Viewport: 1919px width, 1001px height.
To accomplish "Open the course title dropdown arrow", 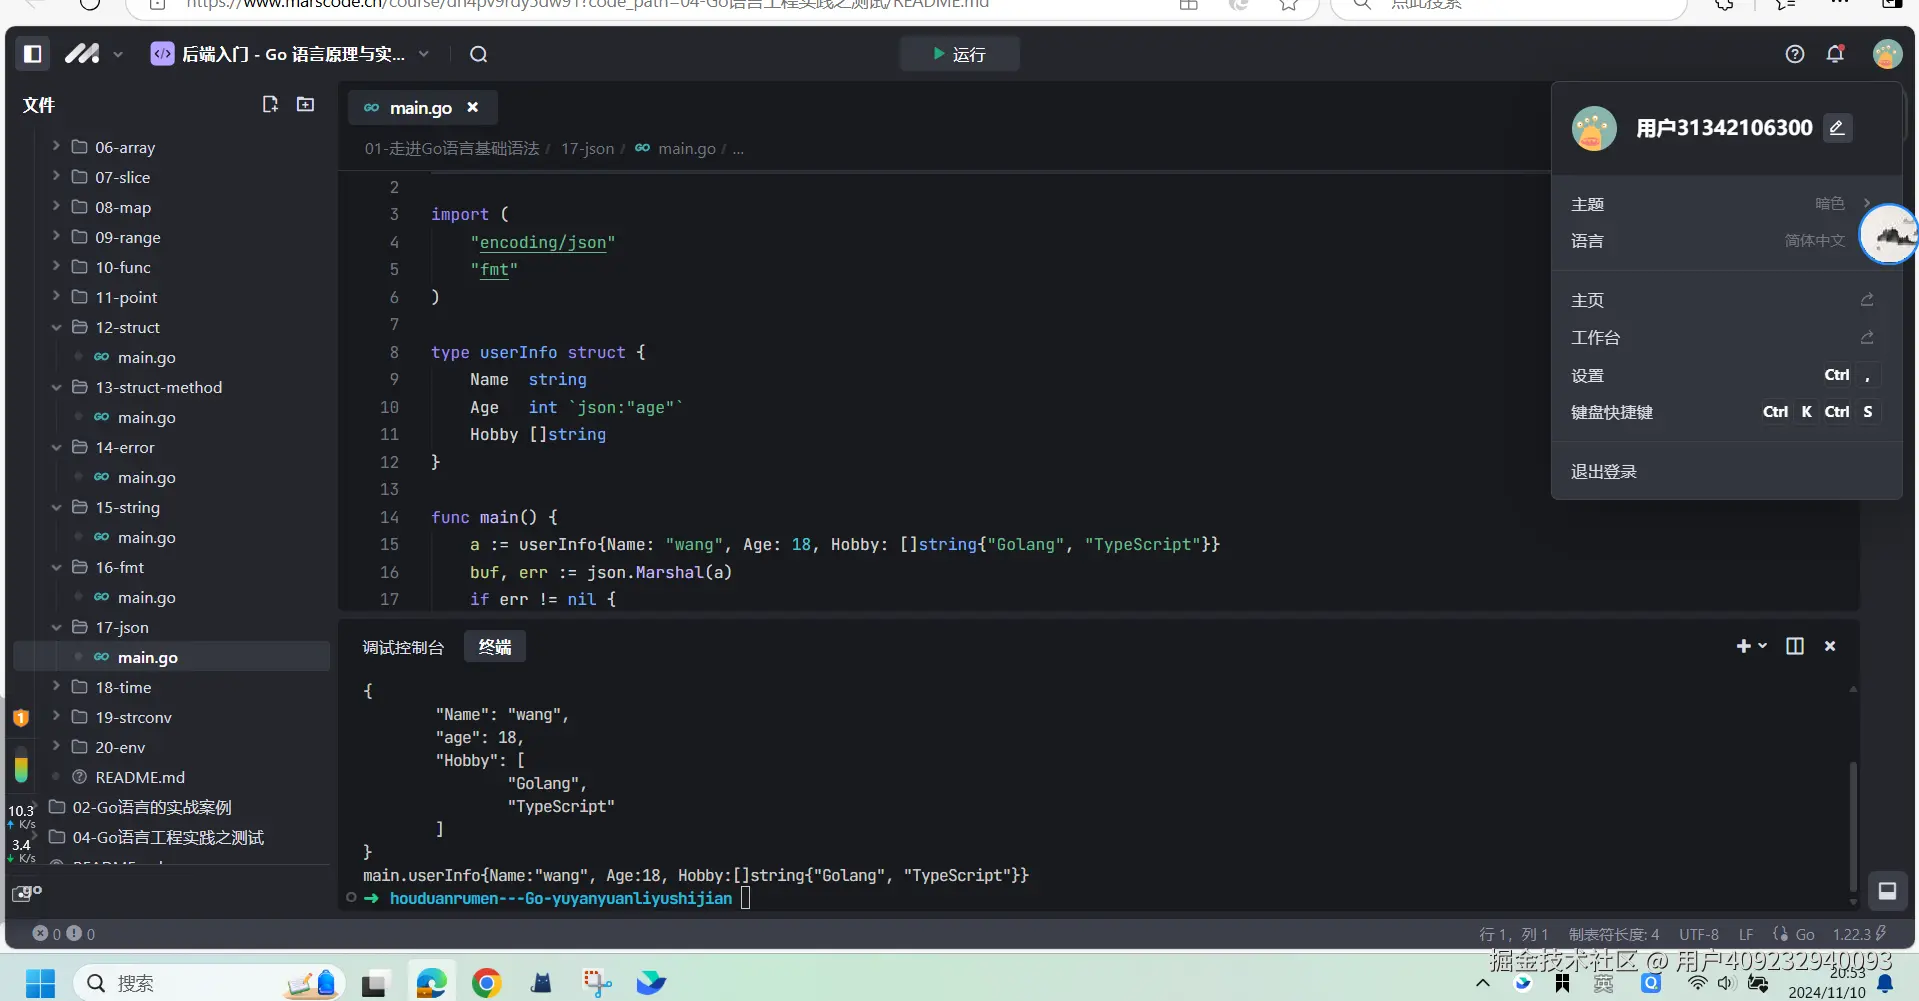I will pos(424,54).
